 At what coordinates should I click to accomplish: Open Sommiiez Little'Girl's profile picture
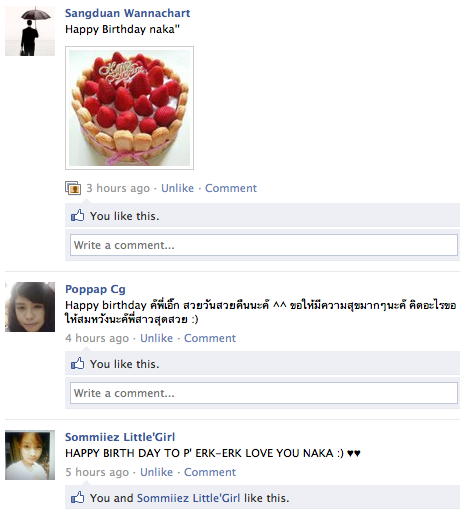point(30,455)
